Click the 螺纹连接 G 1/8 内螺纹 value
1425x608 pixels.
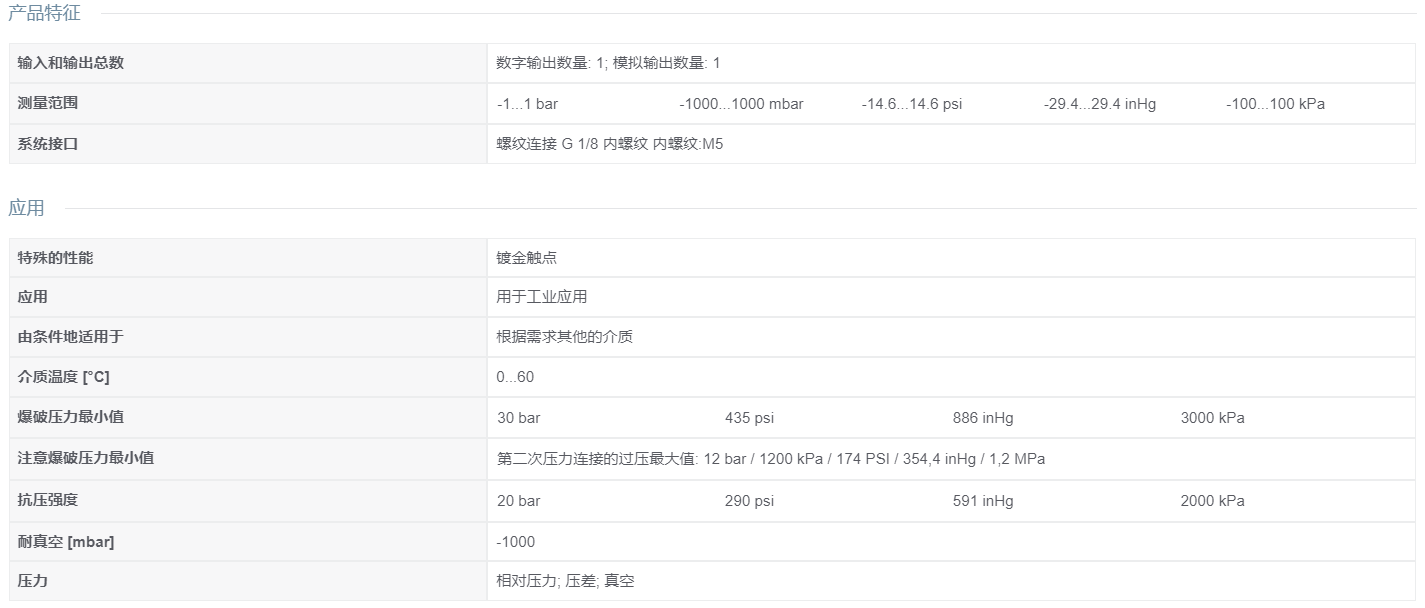[x=610, y=144]
